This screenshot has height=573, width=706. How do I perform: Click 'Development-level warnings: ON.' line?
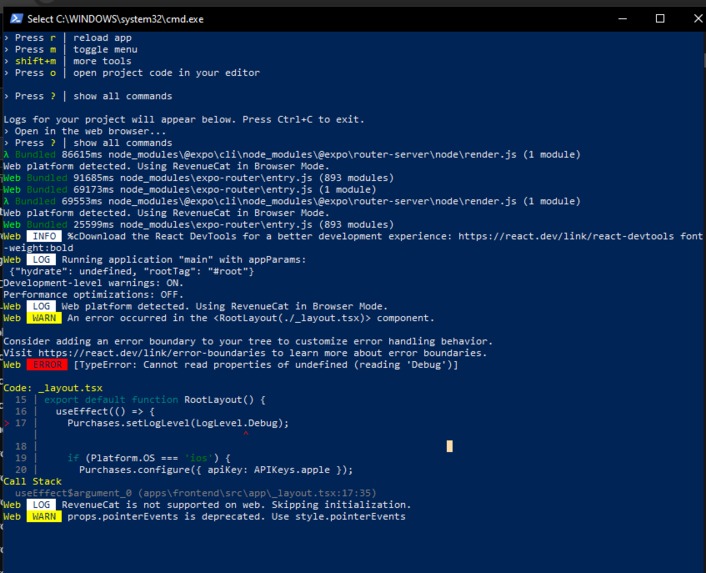pos(94,283)
